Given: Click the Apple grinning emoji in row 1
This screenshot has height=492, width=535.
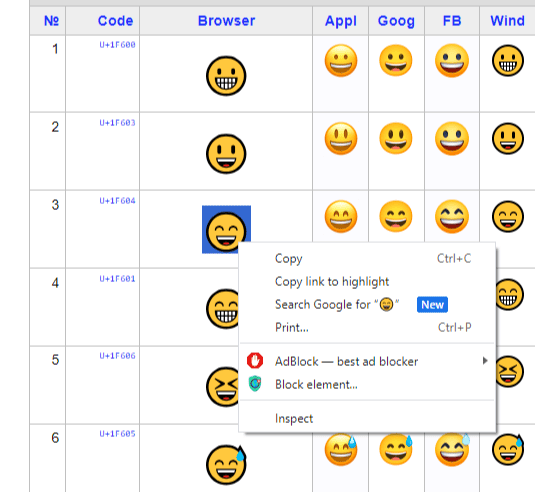Looking at the screenshot, I should tap(341, 61).
